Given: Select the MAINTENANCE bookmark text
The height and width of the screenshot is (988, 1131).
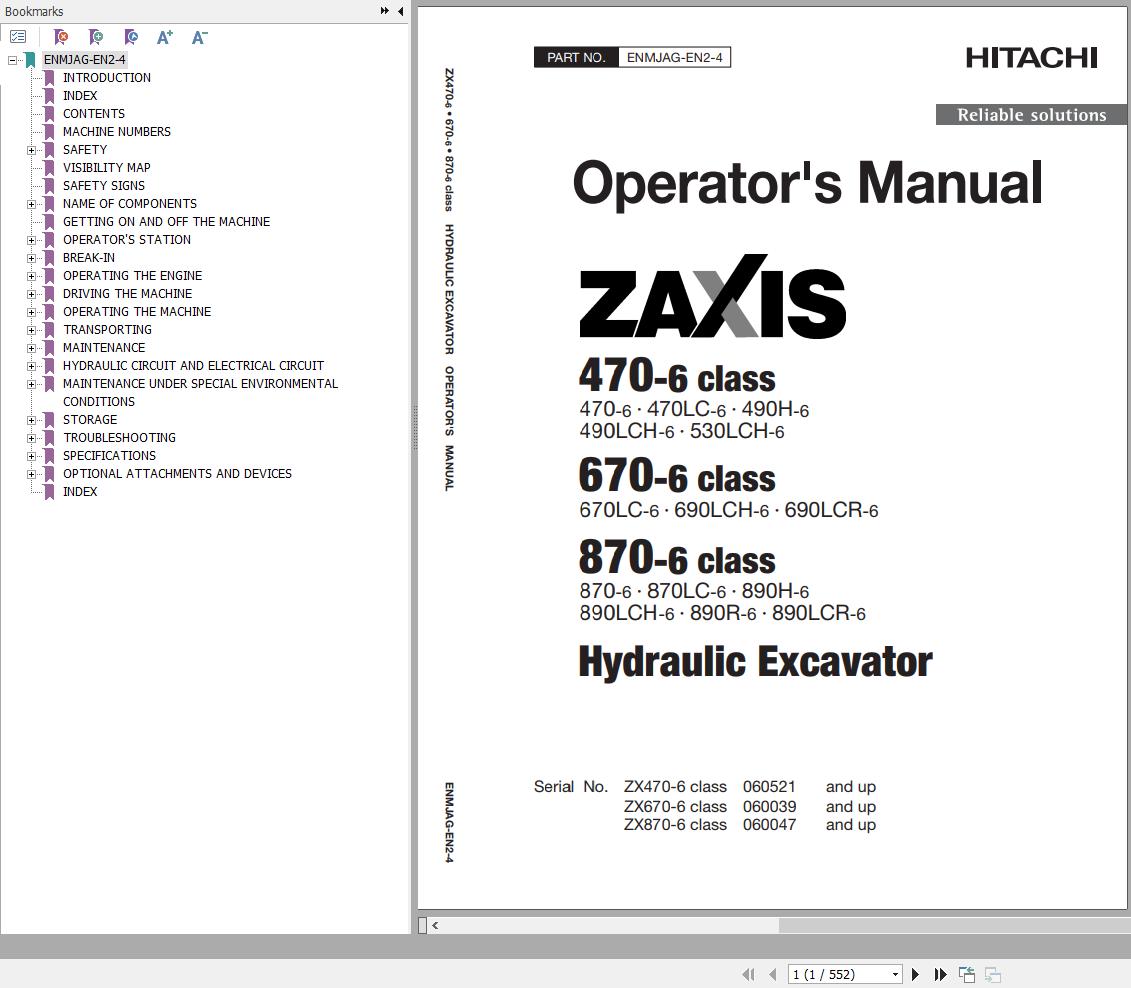Looking at the screenshot, I should tap(104, 348).
